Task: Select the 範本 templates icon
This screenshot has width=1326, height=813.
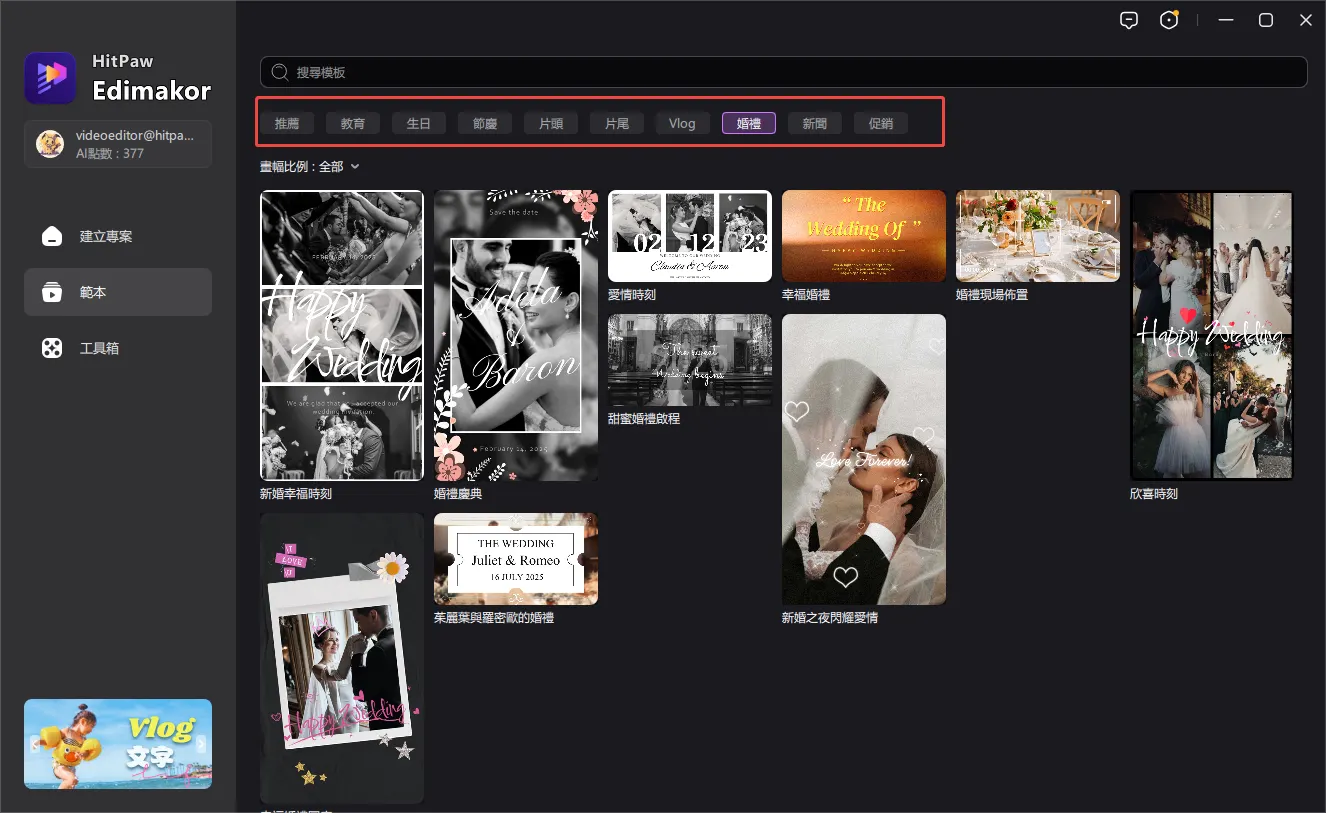Action: pos(52,292)
